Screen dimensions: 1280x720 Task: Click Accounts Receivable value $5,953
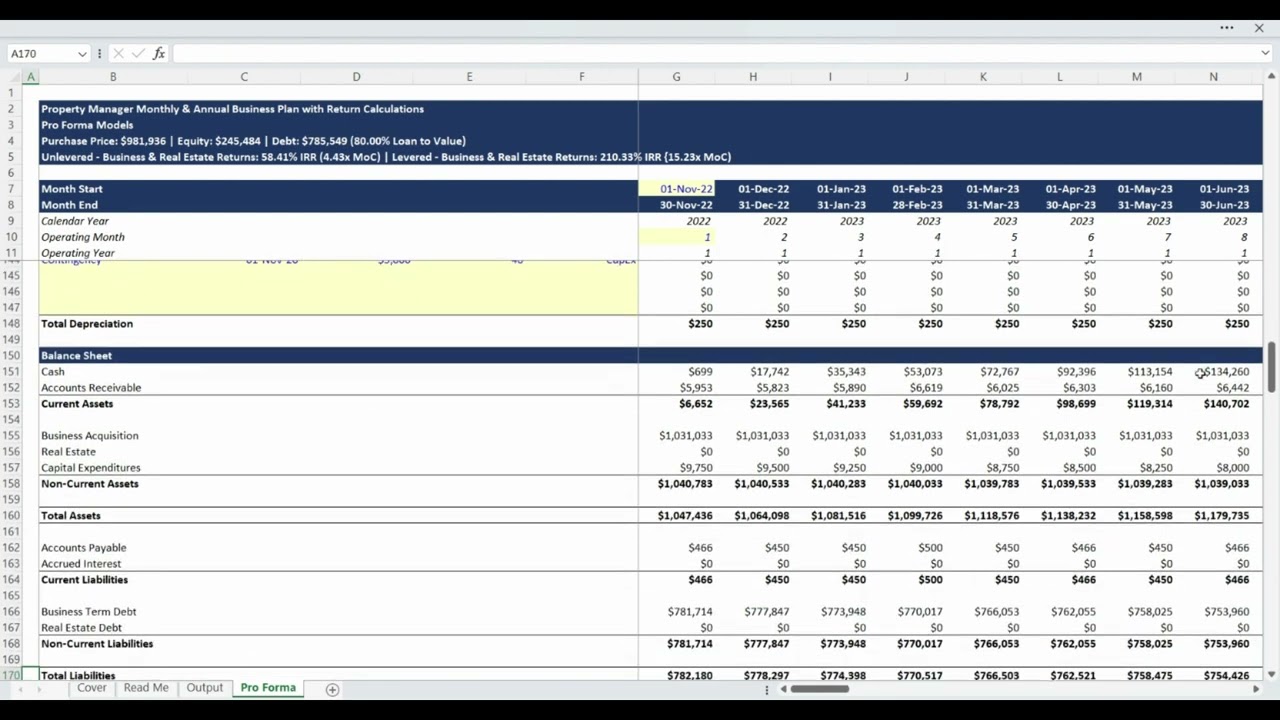696,388
